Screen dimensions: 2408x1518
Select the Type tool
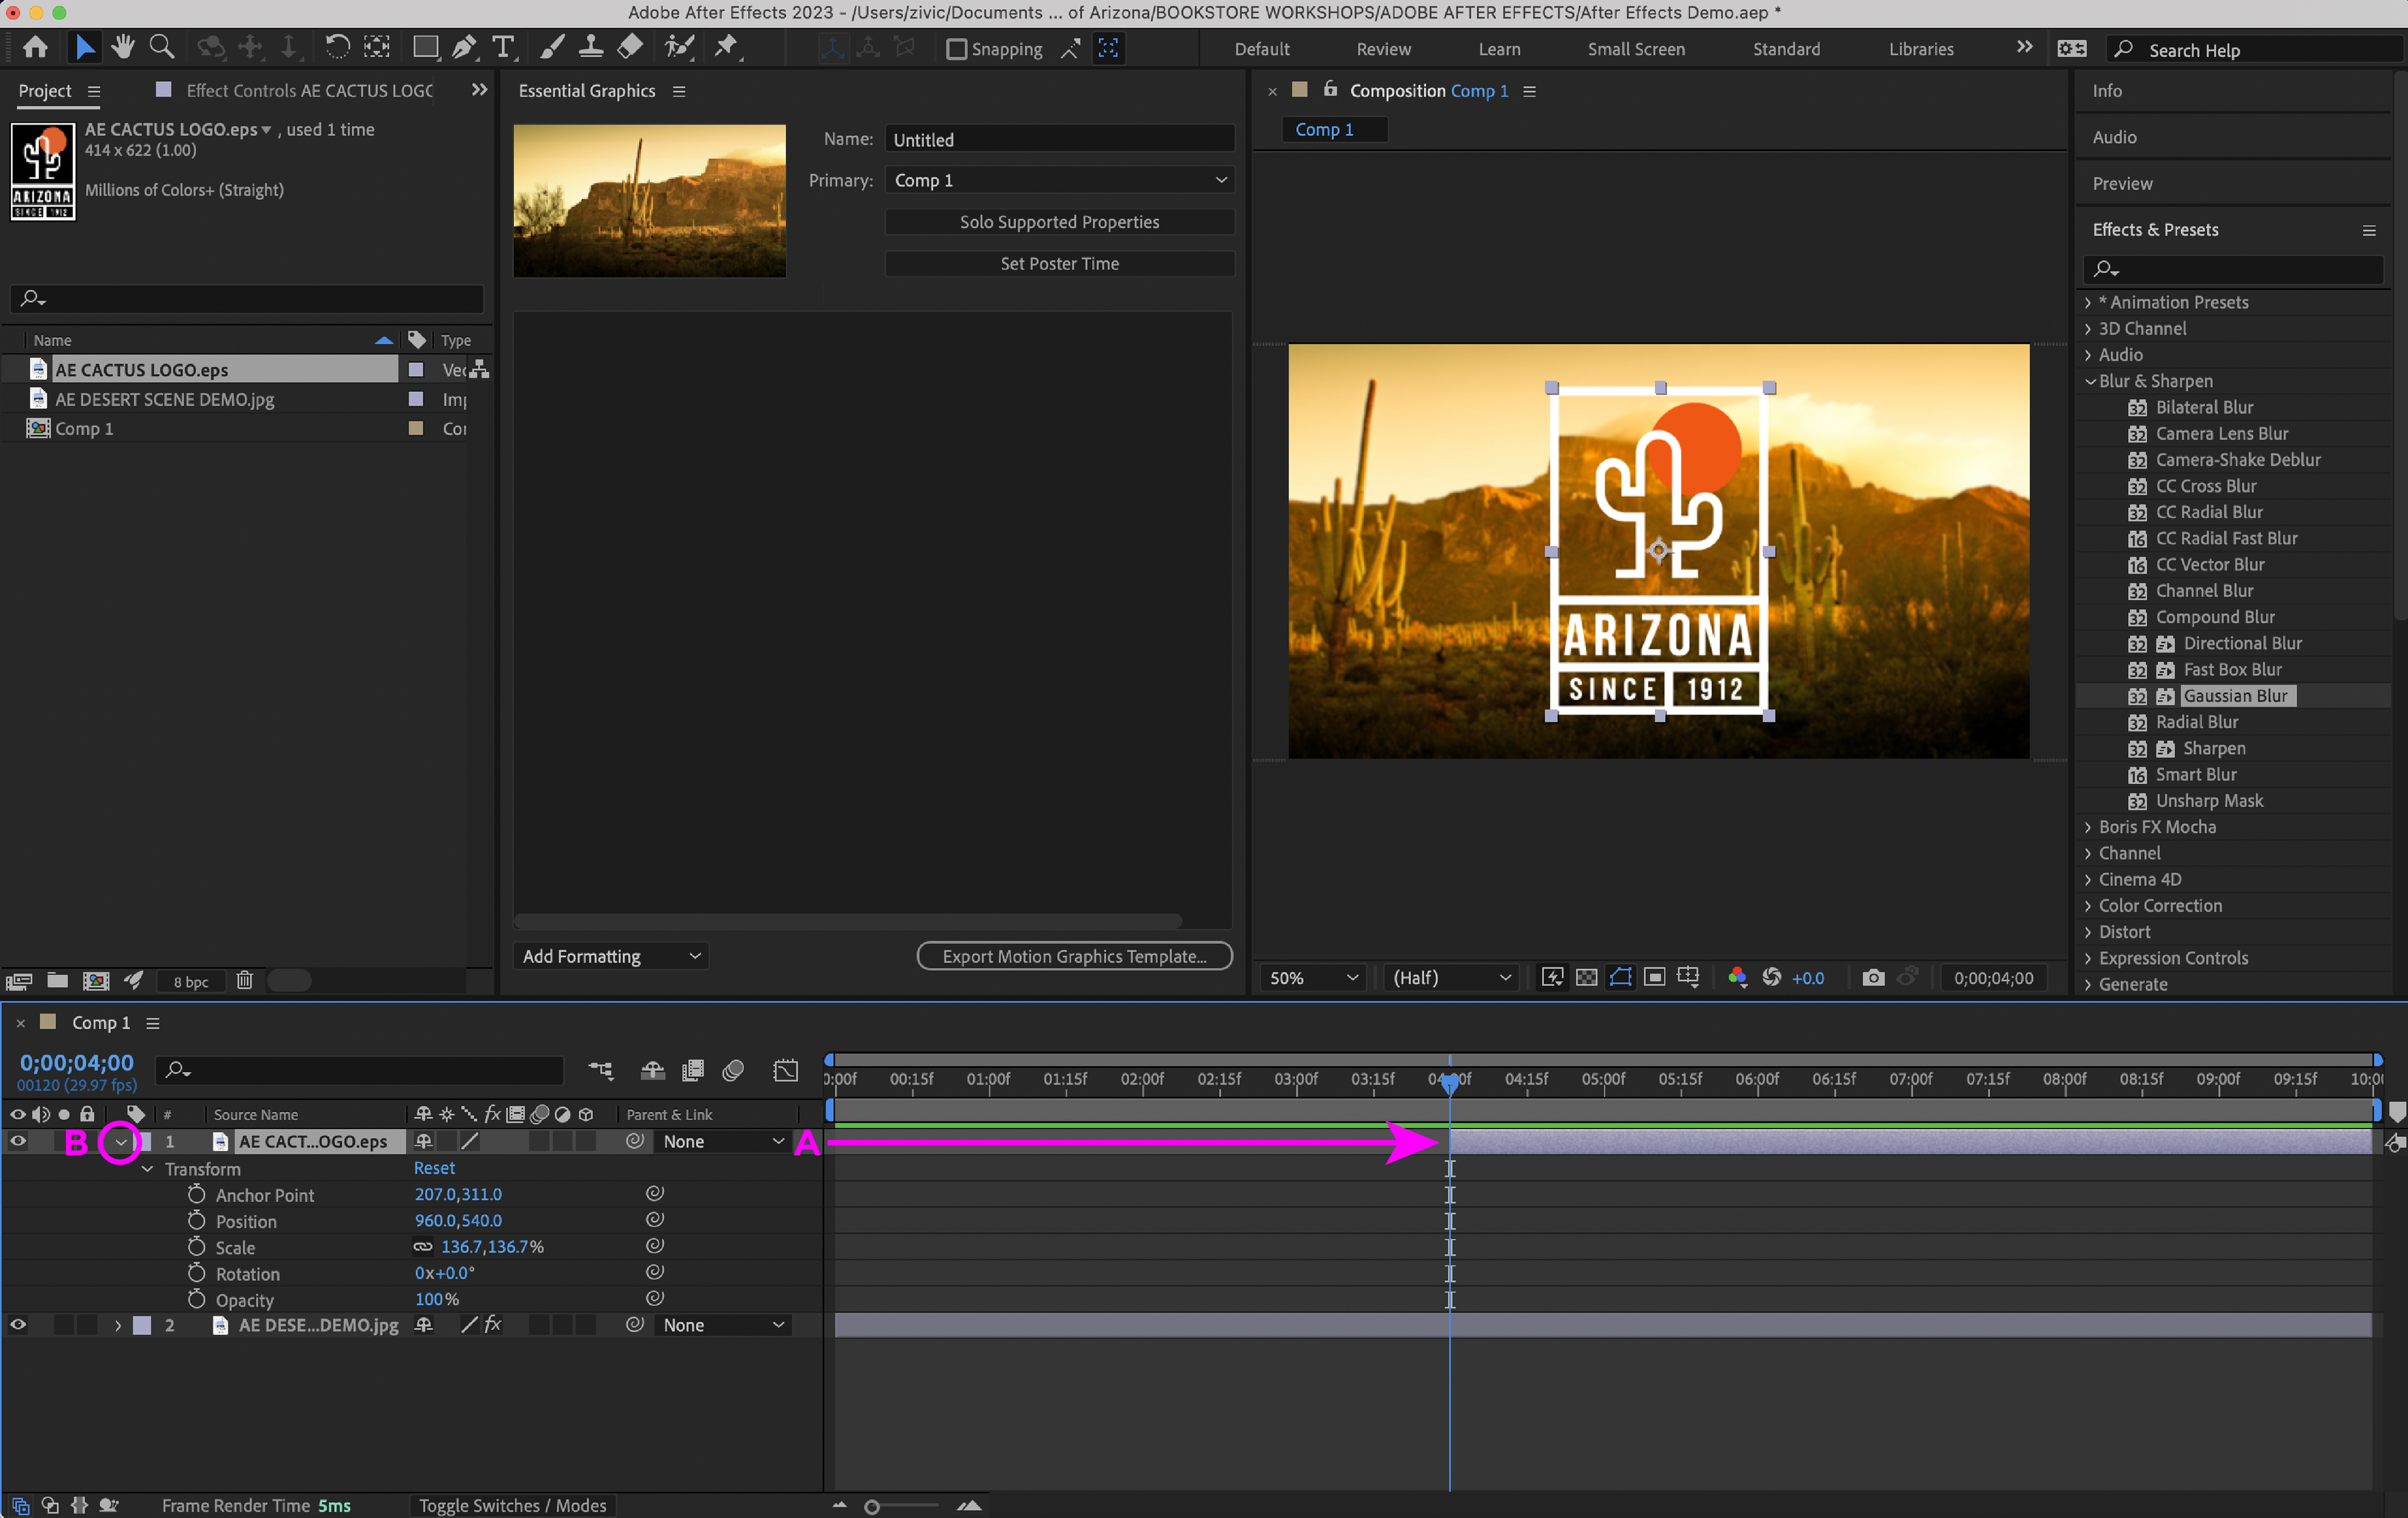tap(503, 47)
